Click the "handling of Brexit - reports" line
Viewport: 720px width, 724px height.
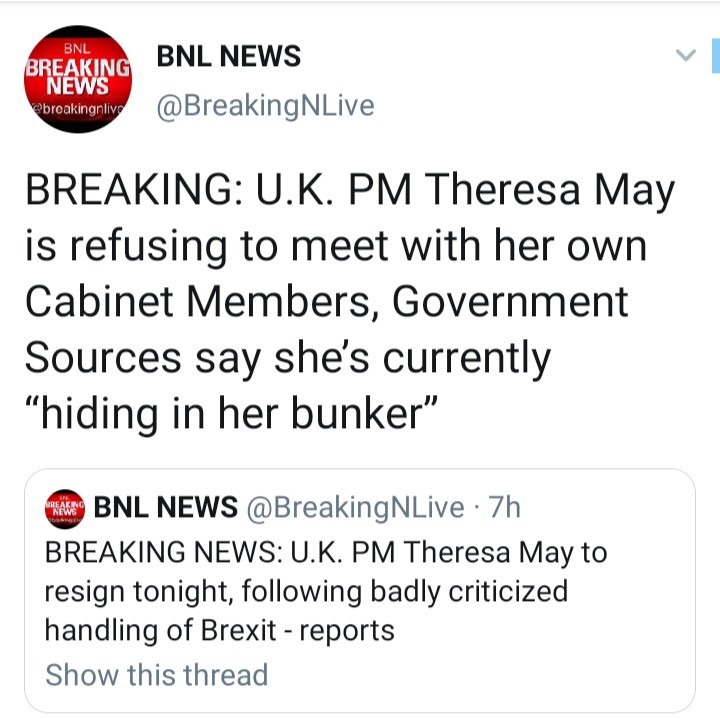pos(220,630)
